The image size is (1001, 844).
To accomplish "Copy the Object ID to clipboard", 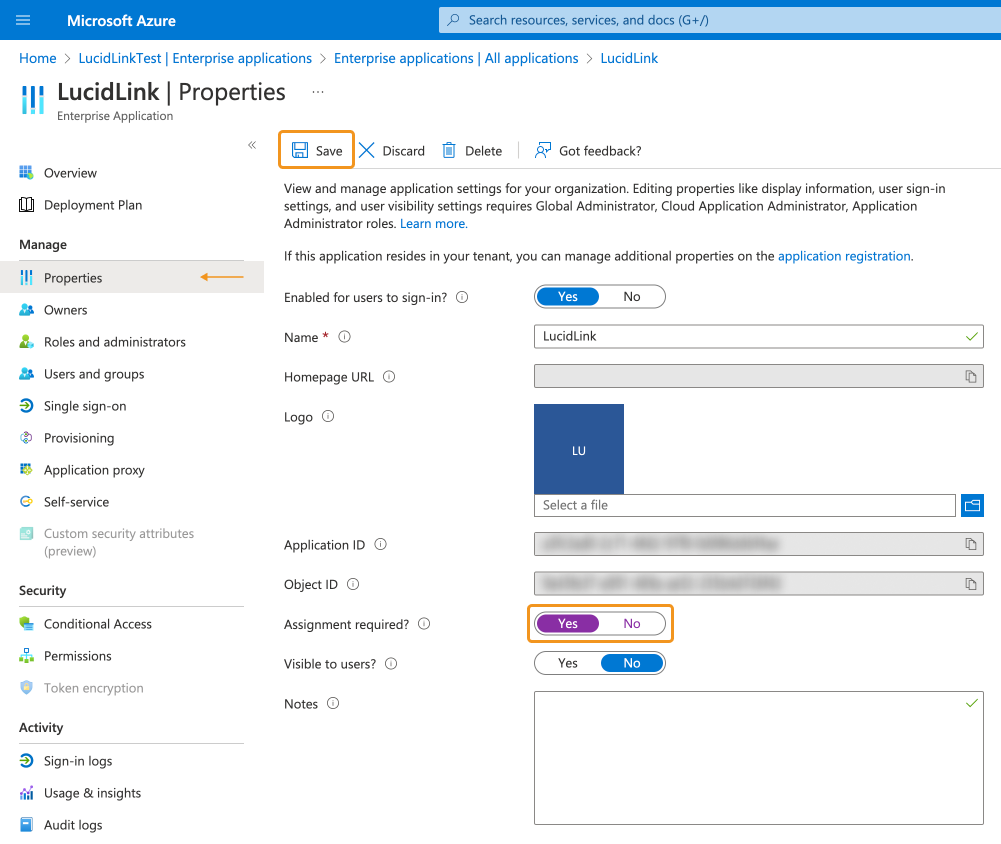I will point(971,584).
